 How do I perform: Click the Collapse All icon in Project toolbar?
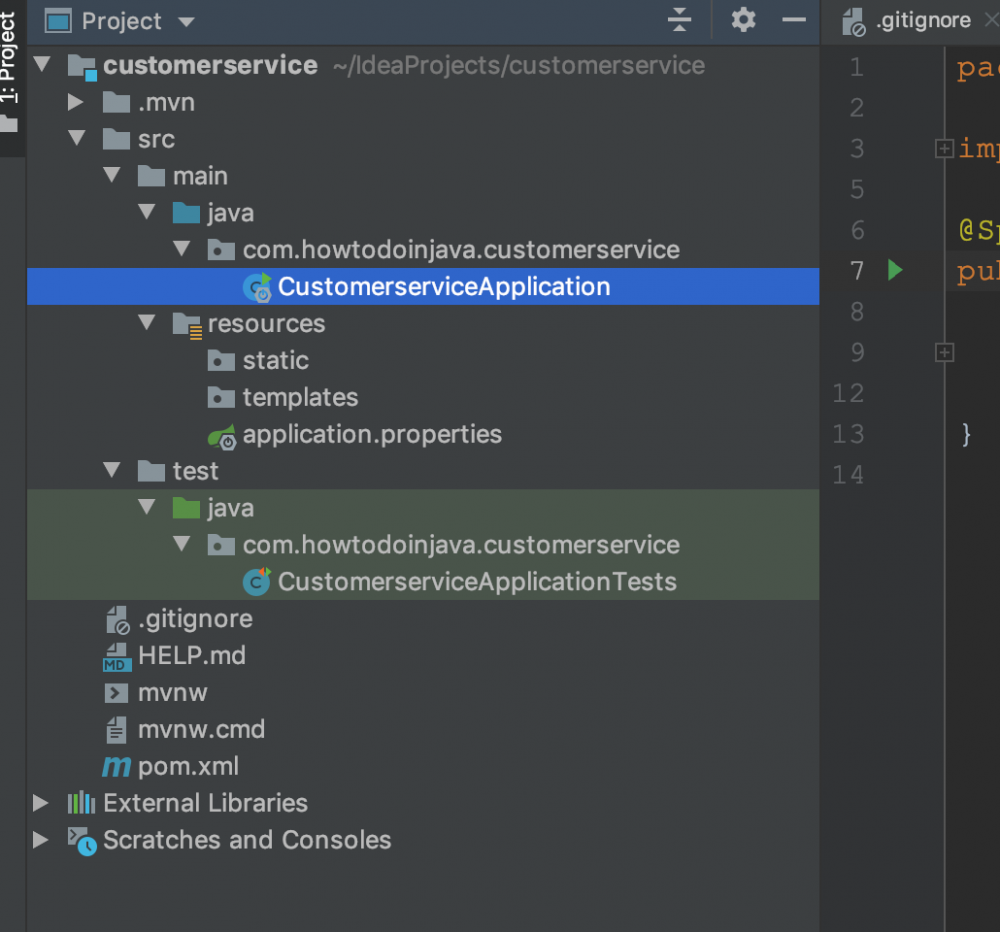(x=679, y=21)
